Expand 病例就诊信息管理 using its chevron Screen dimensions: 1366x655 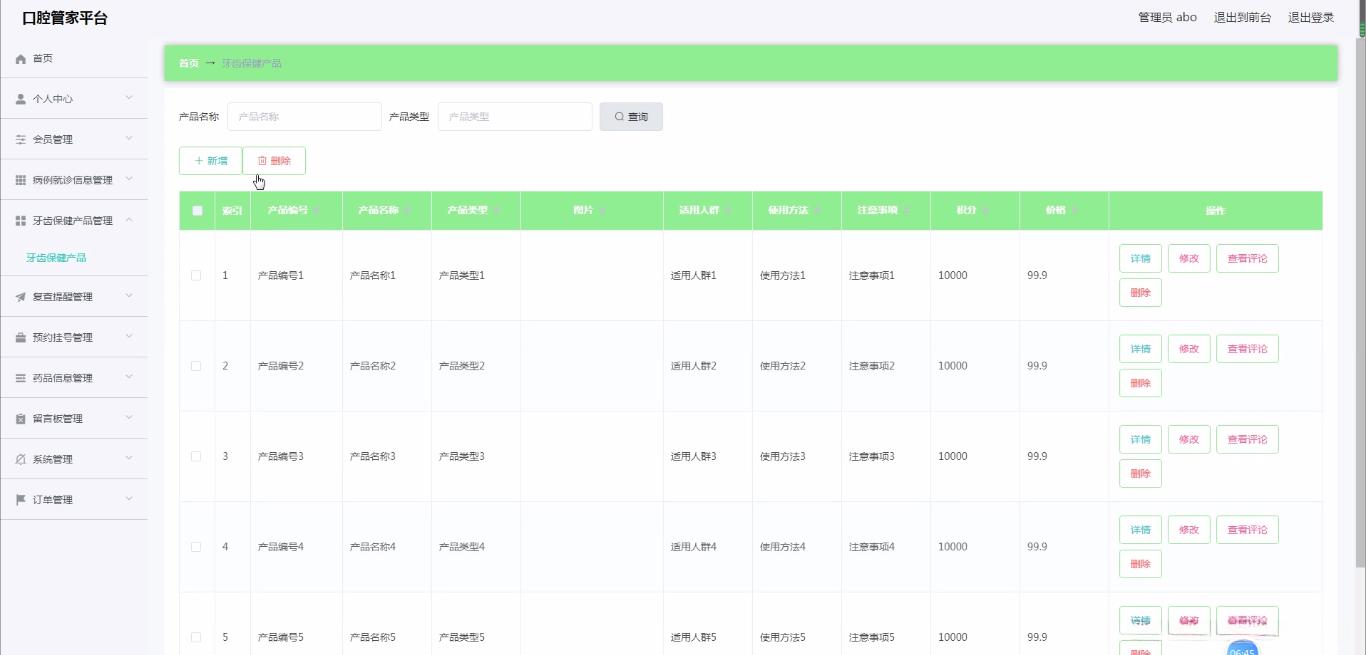click(129, 179)
